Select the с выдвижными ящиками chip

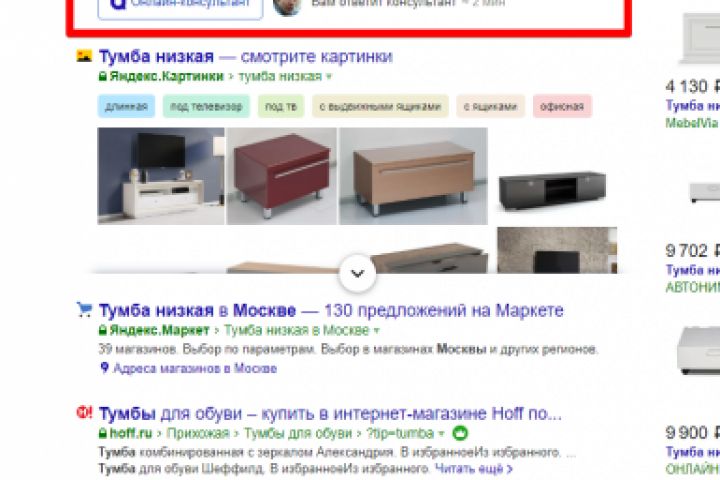coord(380,107)
